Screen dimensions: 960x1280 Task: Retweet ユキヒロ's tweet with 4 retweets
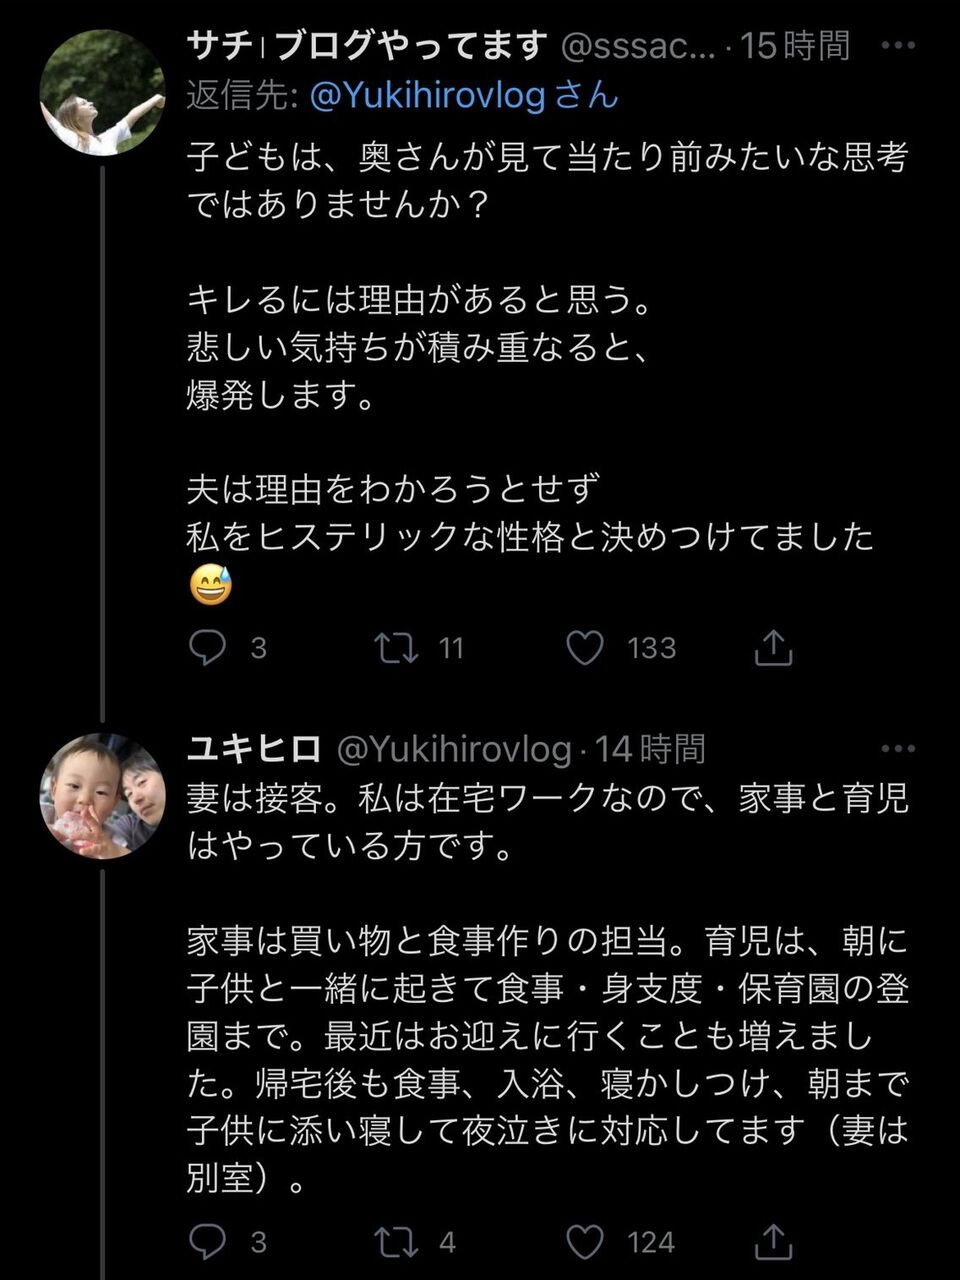pyautogui.click(x=396, y=1242)
